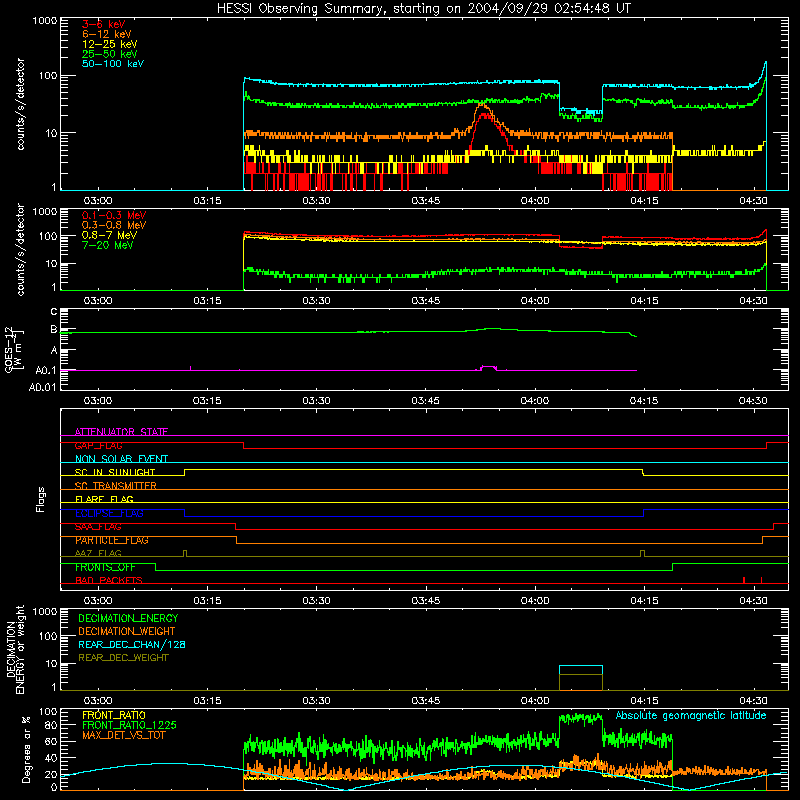Select the REAR_DEC_WEIGHT legend label
The image size is (800, 800).
[x=123, y=658]
